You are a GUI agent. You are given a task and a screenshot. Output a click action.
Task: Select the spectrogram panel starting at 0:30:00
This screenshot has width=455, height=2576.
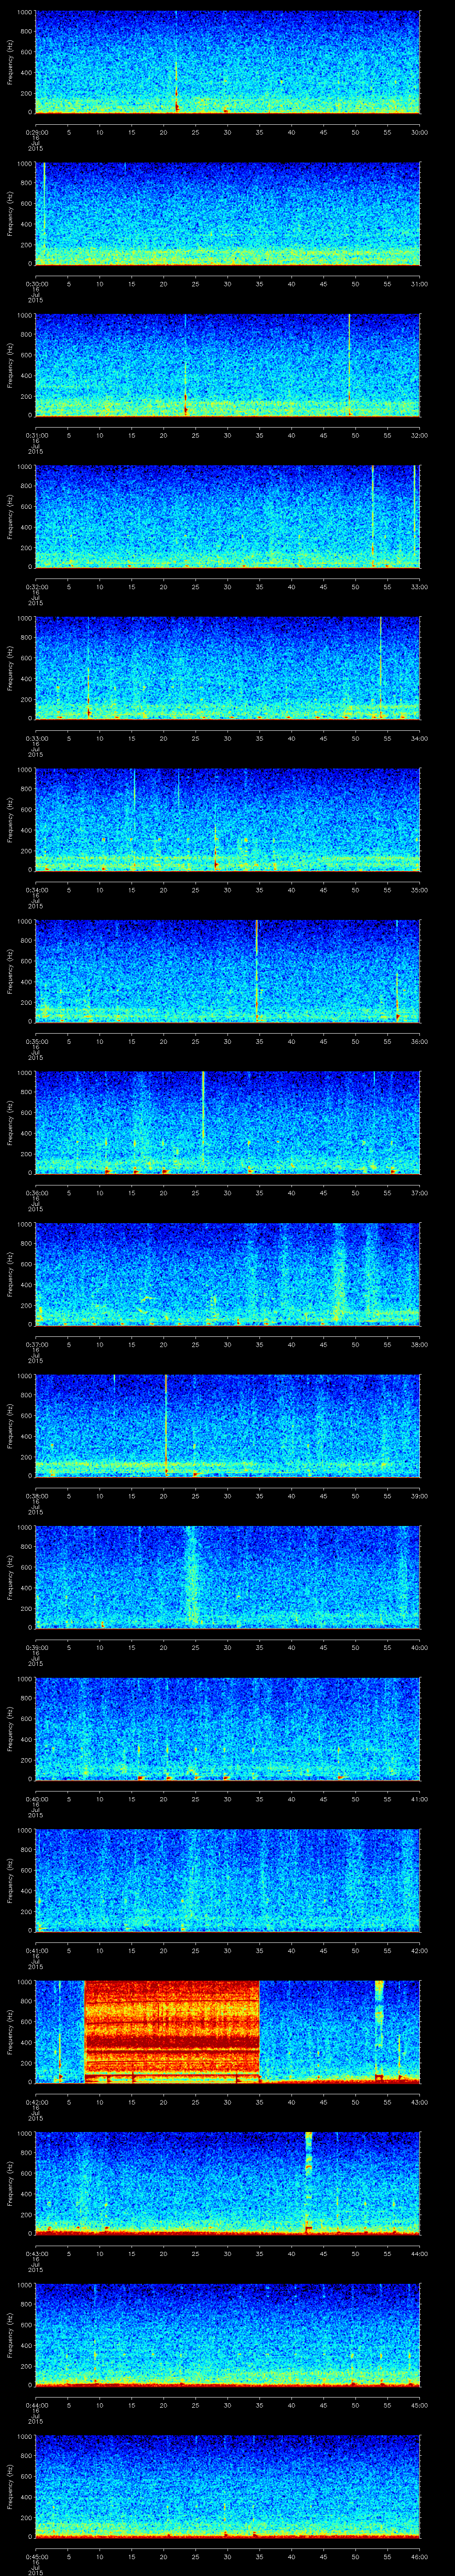pos(228,214)
